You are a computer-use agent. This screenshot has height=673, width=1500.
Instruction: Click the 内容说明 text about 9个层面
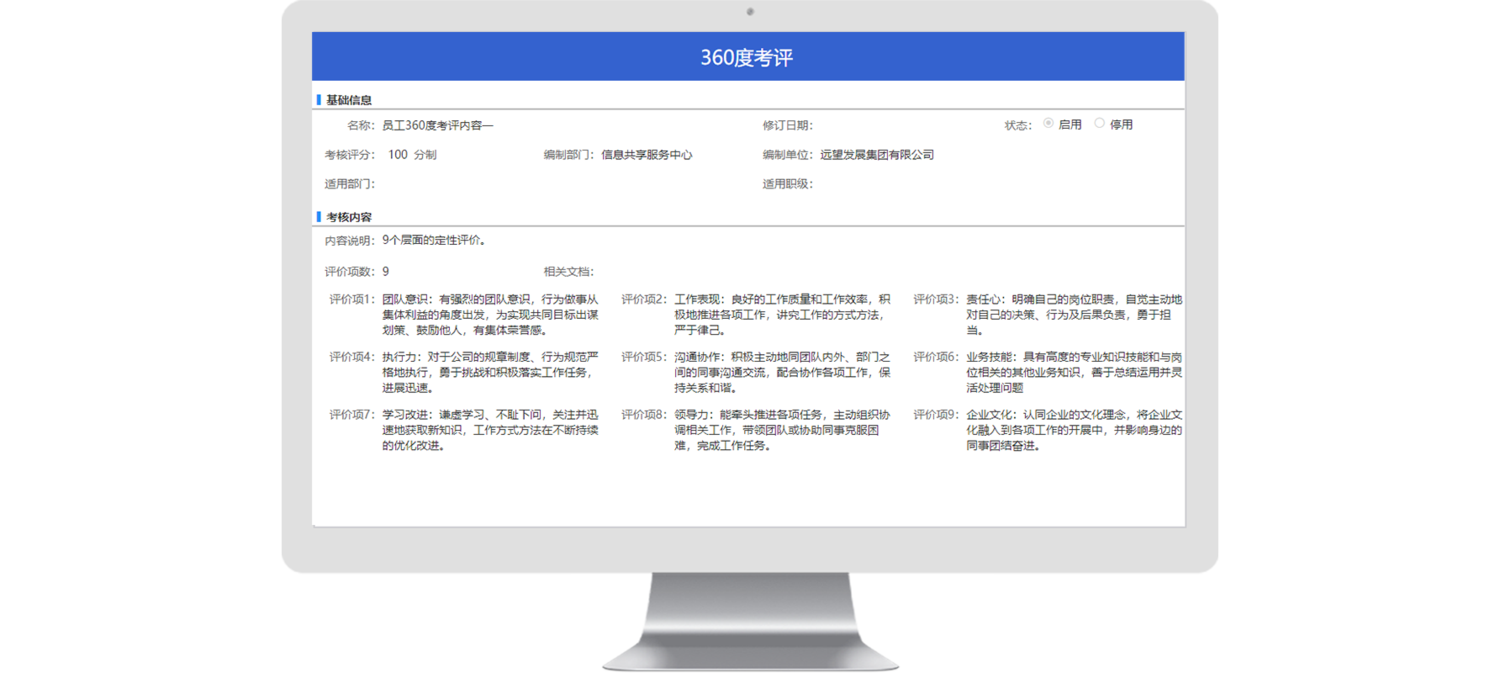coord(434,241)
